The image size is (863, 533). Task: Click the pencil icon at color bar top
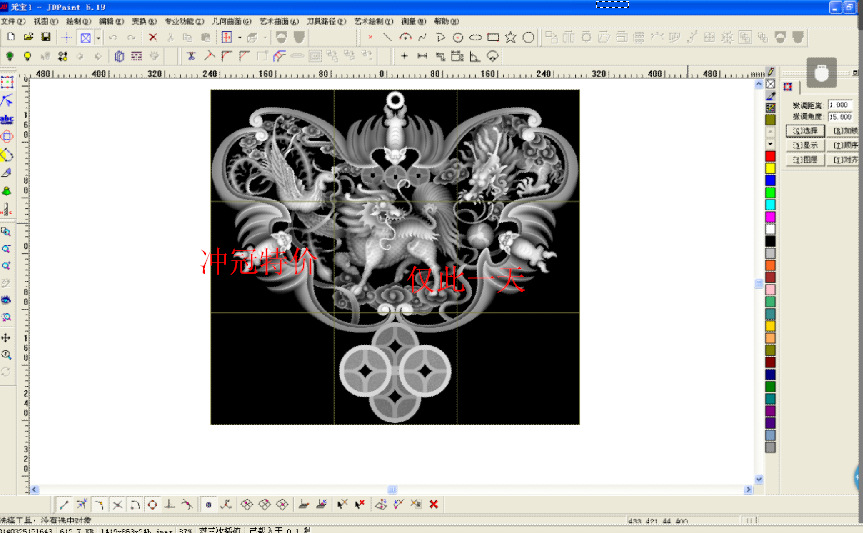point(771,72)
